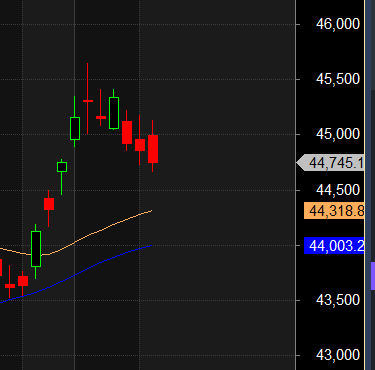Click the 43,000 price axis label
Viewport: 375px width, 370px height.
coord(338,355)
